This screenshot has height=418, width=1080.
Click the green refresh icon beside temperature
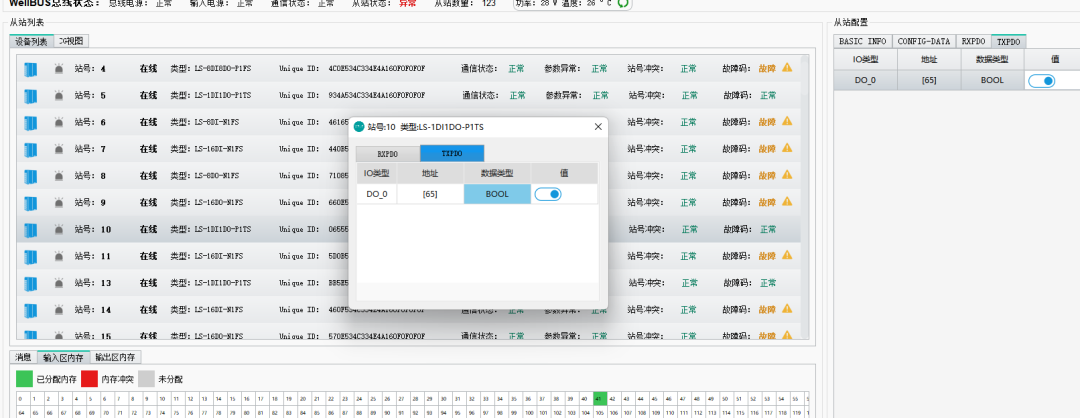pos(623,3)
